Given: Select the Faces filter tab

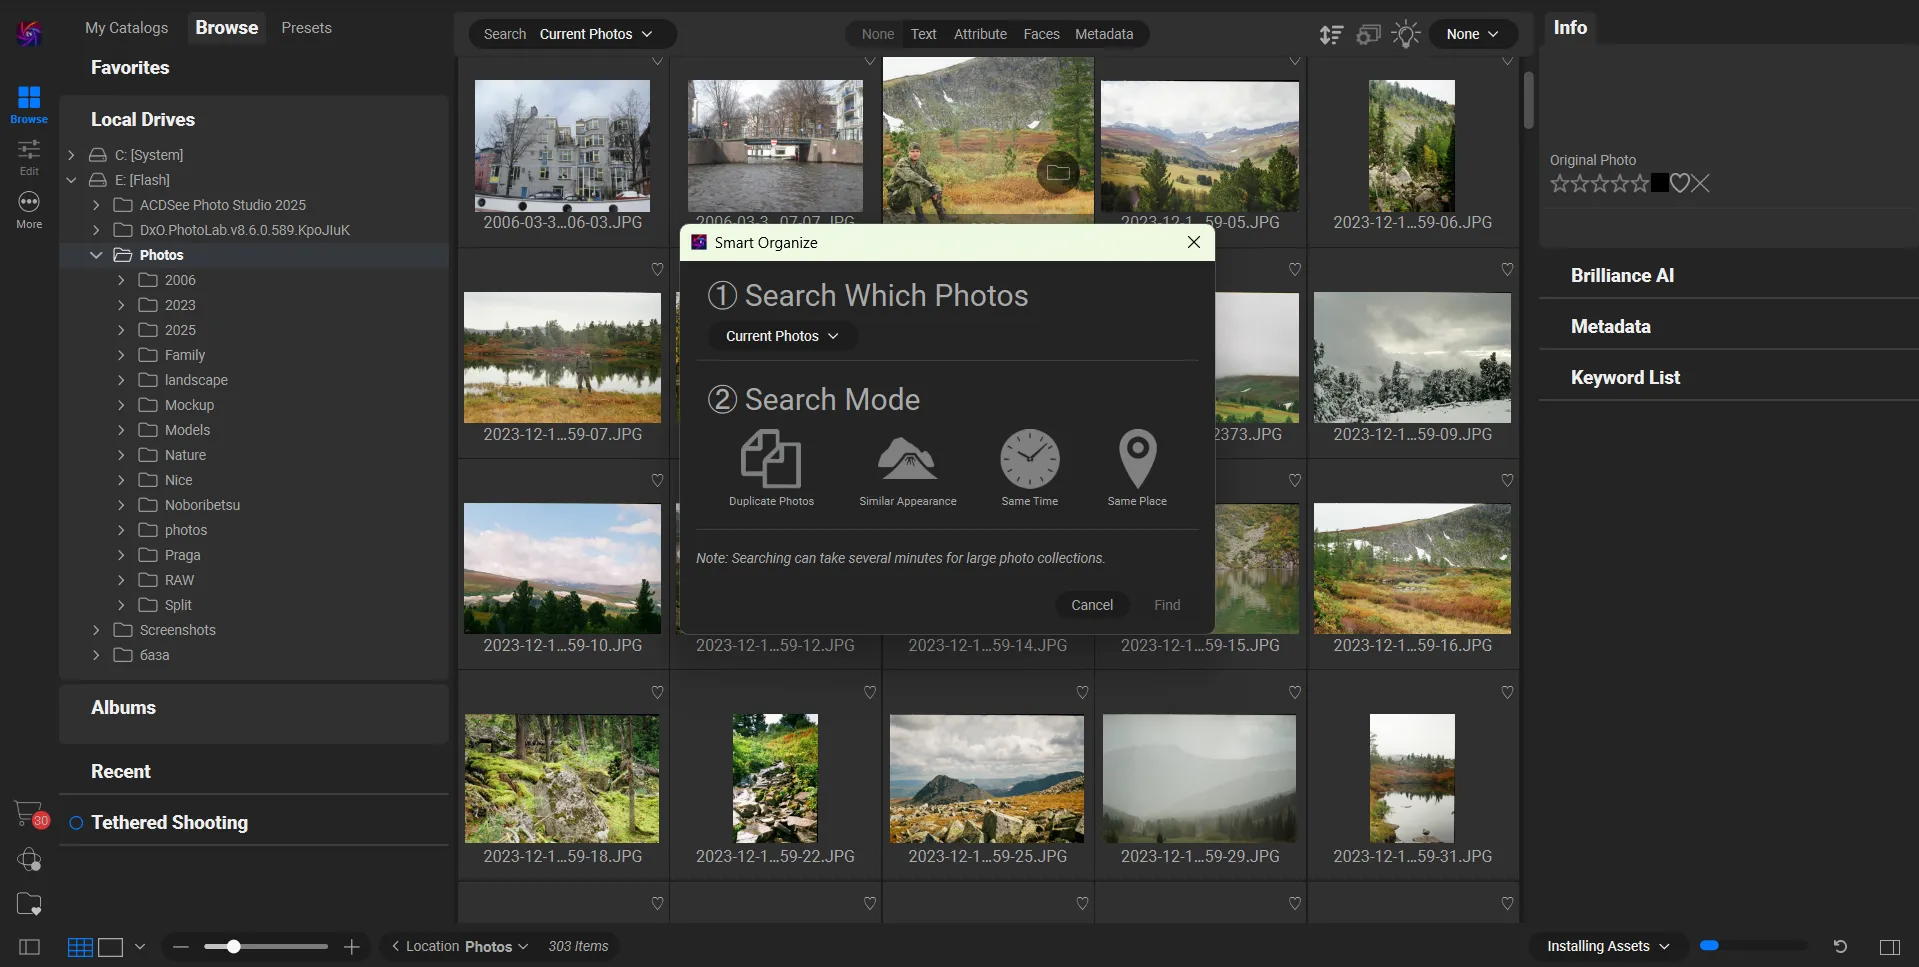Looking at the screenshot, I should pyautogui.click(x=1041, y=34).
